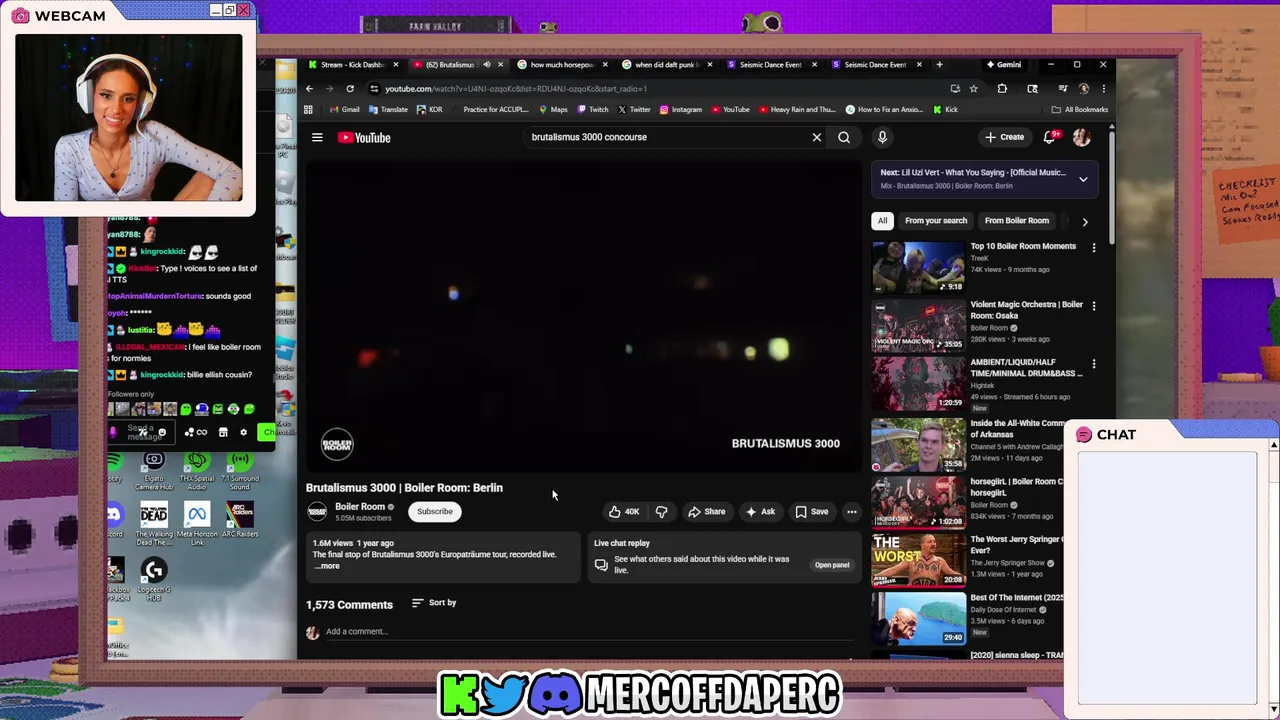Open the Twitch bookmark

[x=593, y=110]
